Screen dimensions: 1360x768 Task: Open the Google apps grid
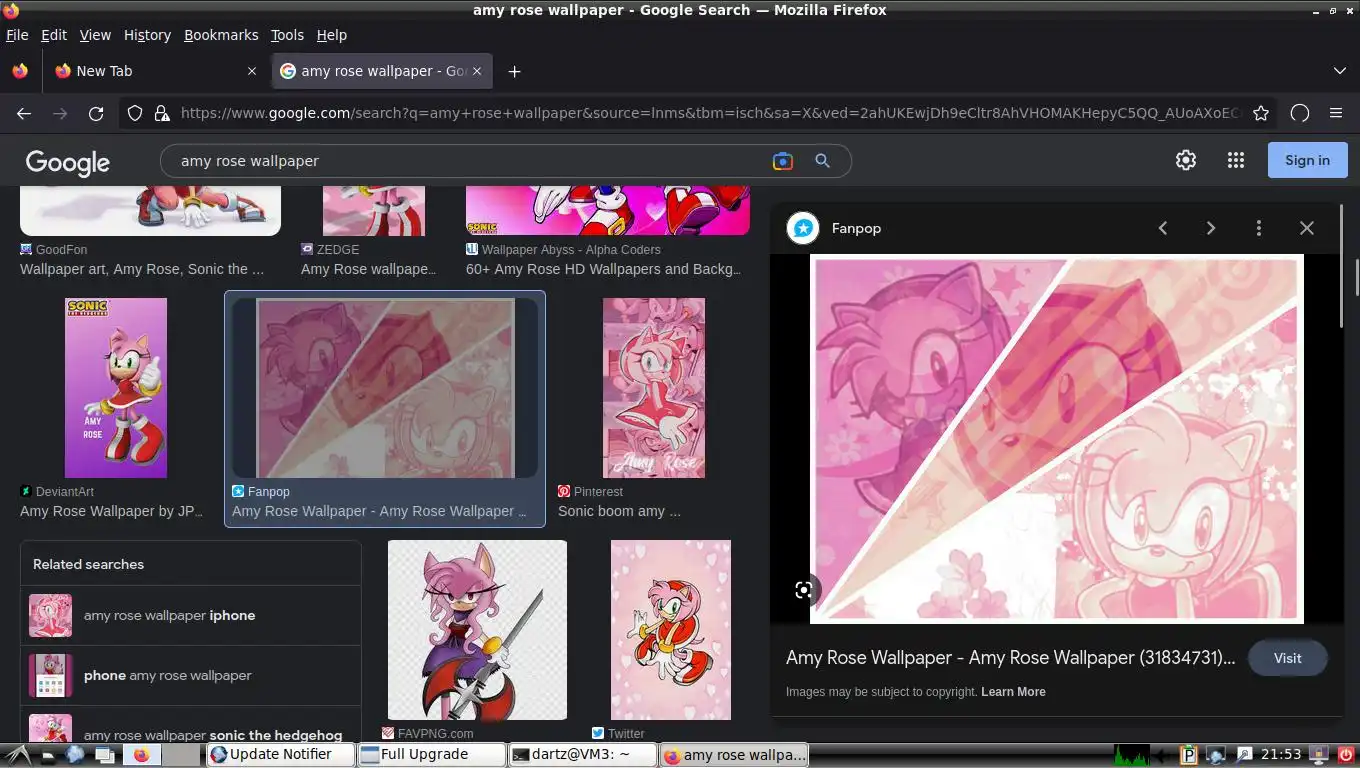[x=1236, y=160]
